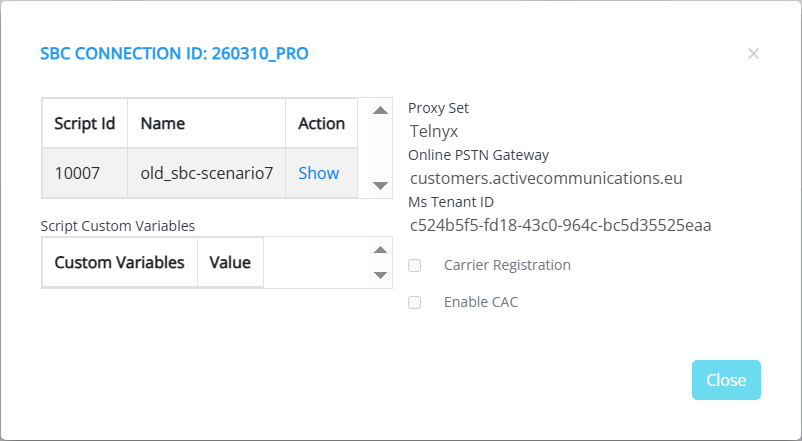Select the script id 10007 cell
Viewport: 802px width, 441px height.
point(77,173)
